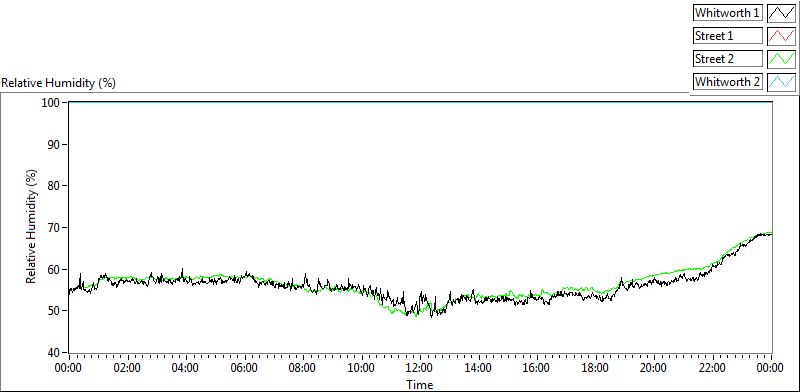This screenshot has height=392, width=800.
Task: Click the Whitworth 2 blue line icon
Action: (x=781, y=81)
